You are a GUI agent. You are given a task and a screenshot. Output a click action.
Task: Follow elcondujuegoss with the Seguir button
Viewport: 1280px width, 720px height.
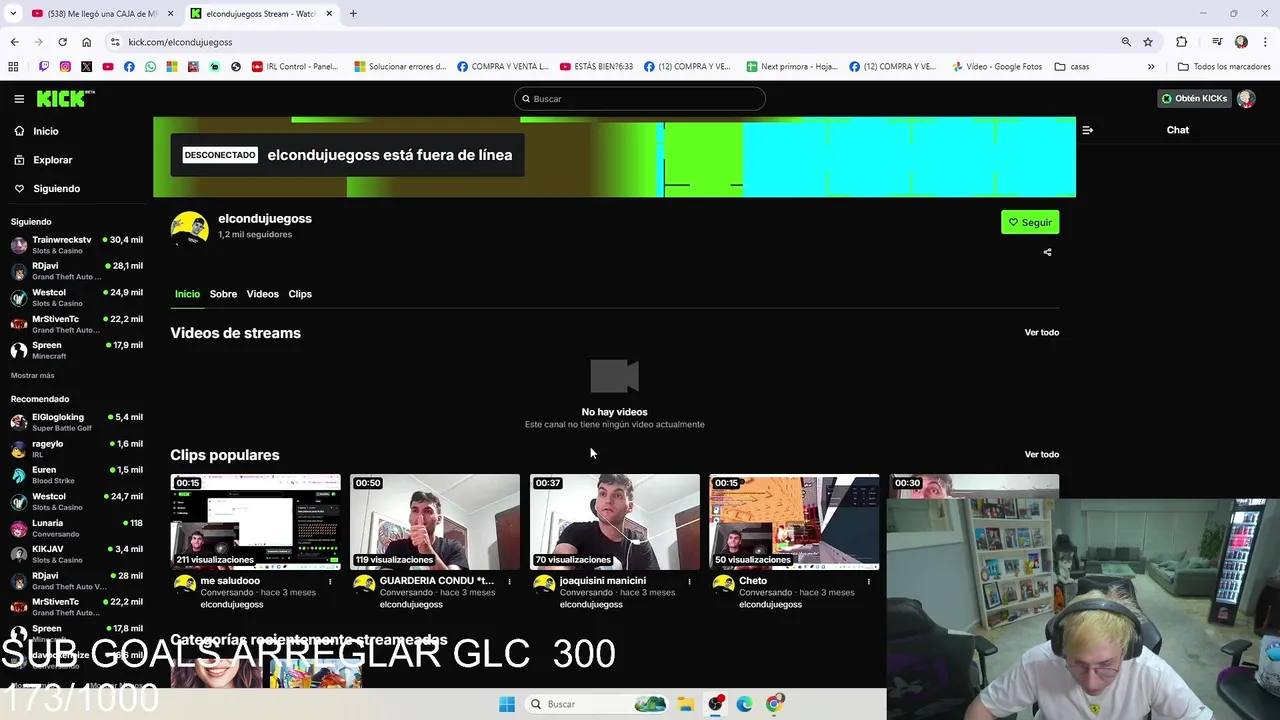click(1030, 222)
